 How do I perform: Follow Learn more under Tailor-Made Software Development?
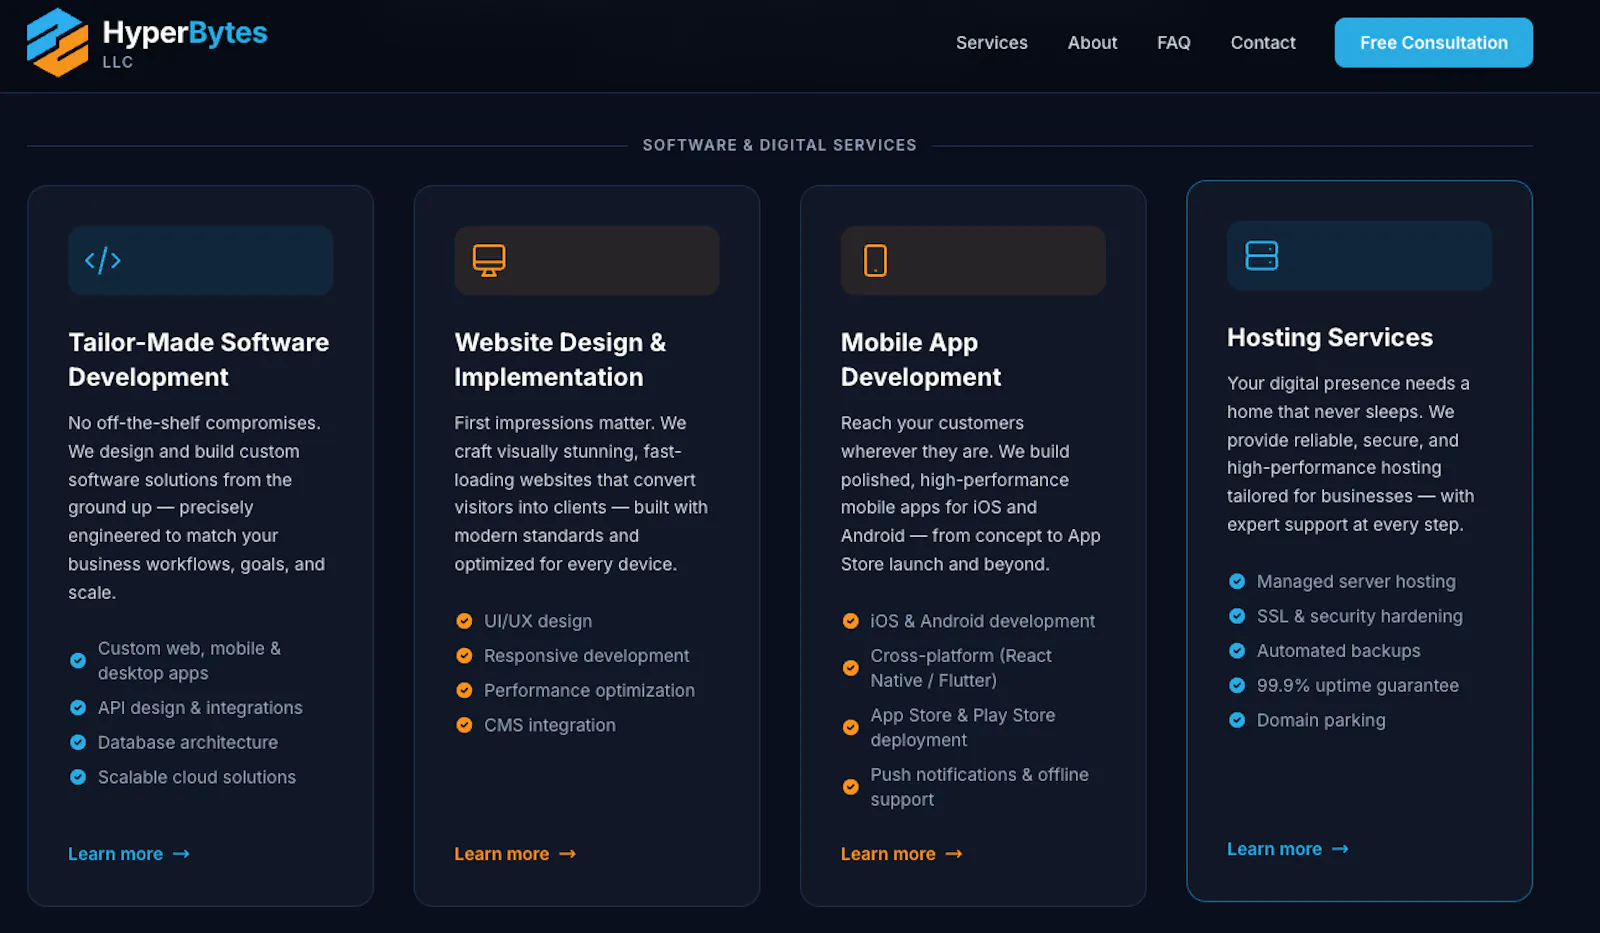tap(129, 854)
